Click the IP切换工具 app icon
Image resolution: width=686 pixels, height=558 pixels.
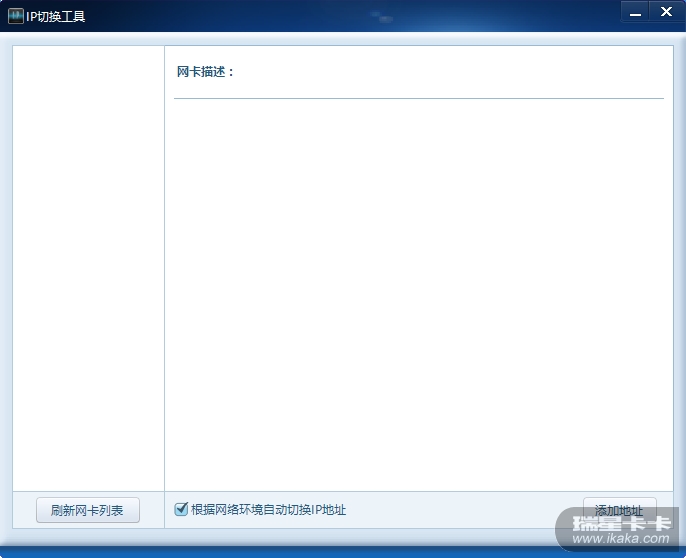[x=16, y=16]
